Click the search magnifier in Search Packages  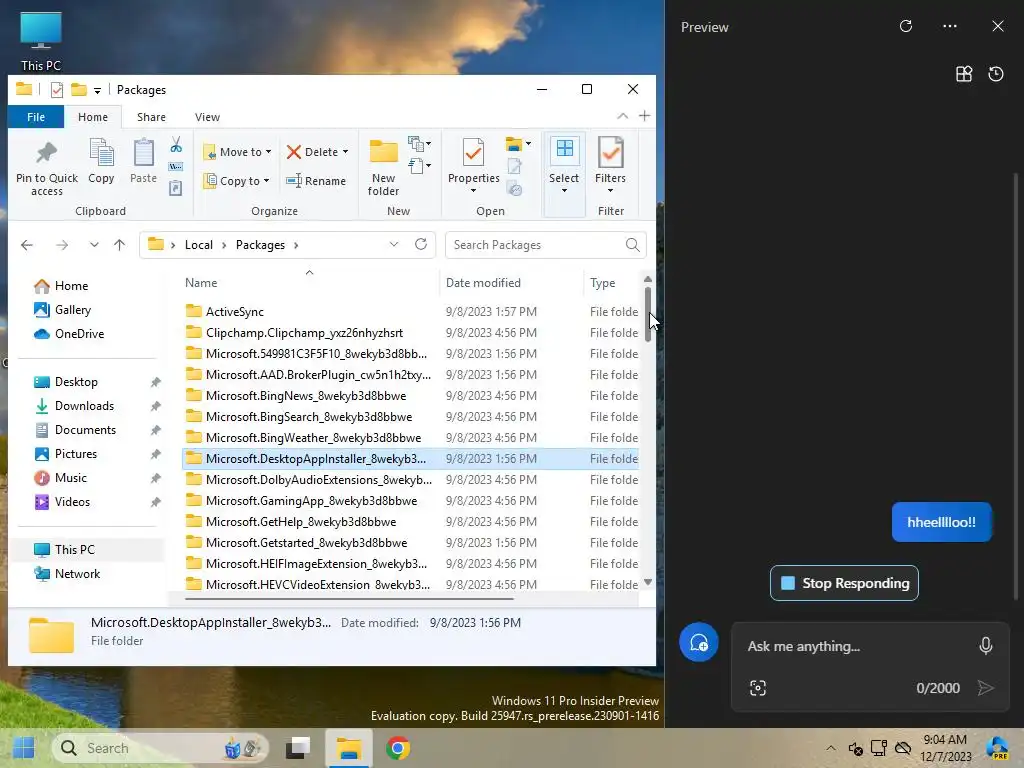coord(632,245)
